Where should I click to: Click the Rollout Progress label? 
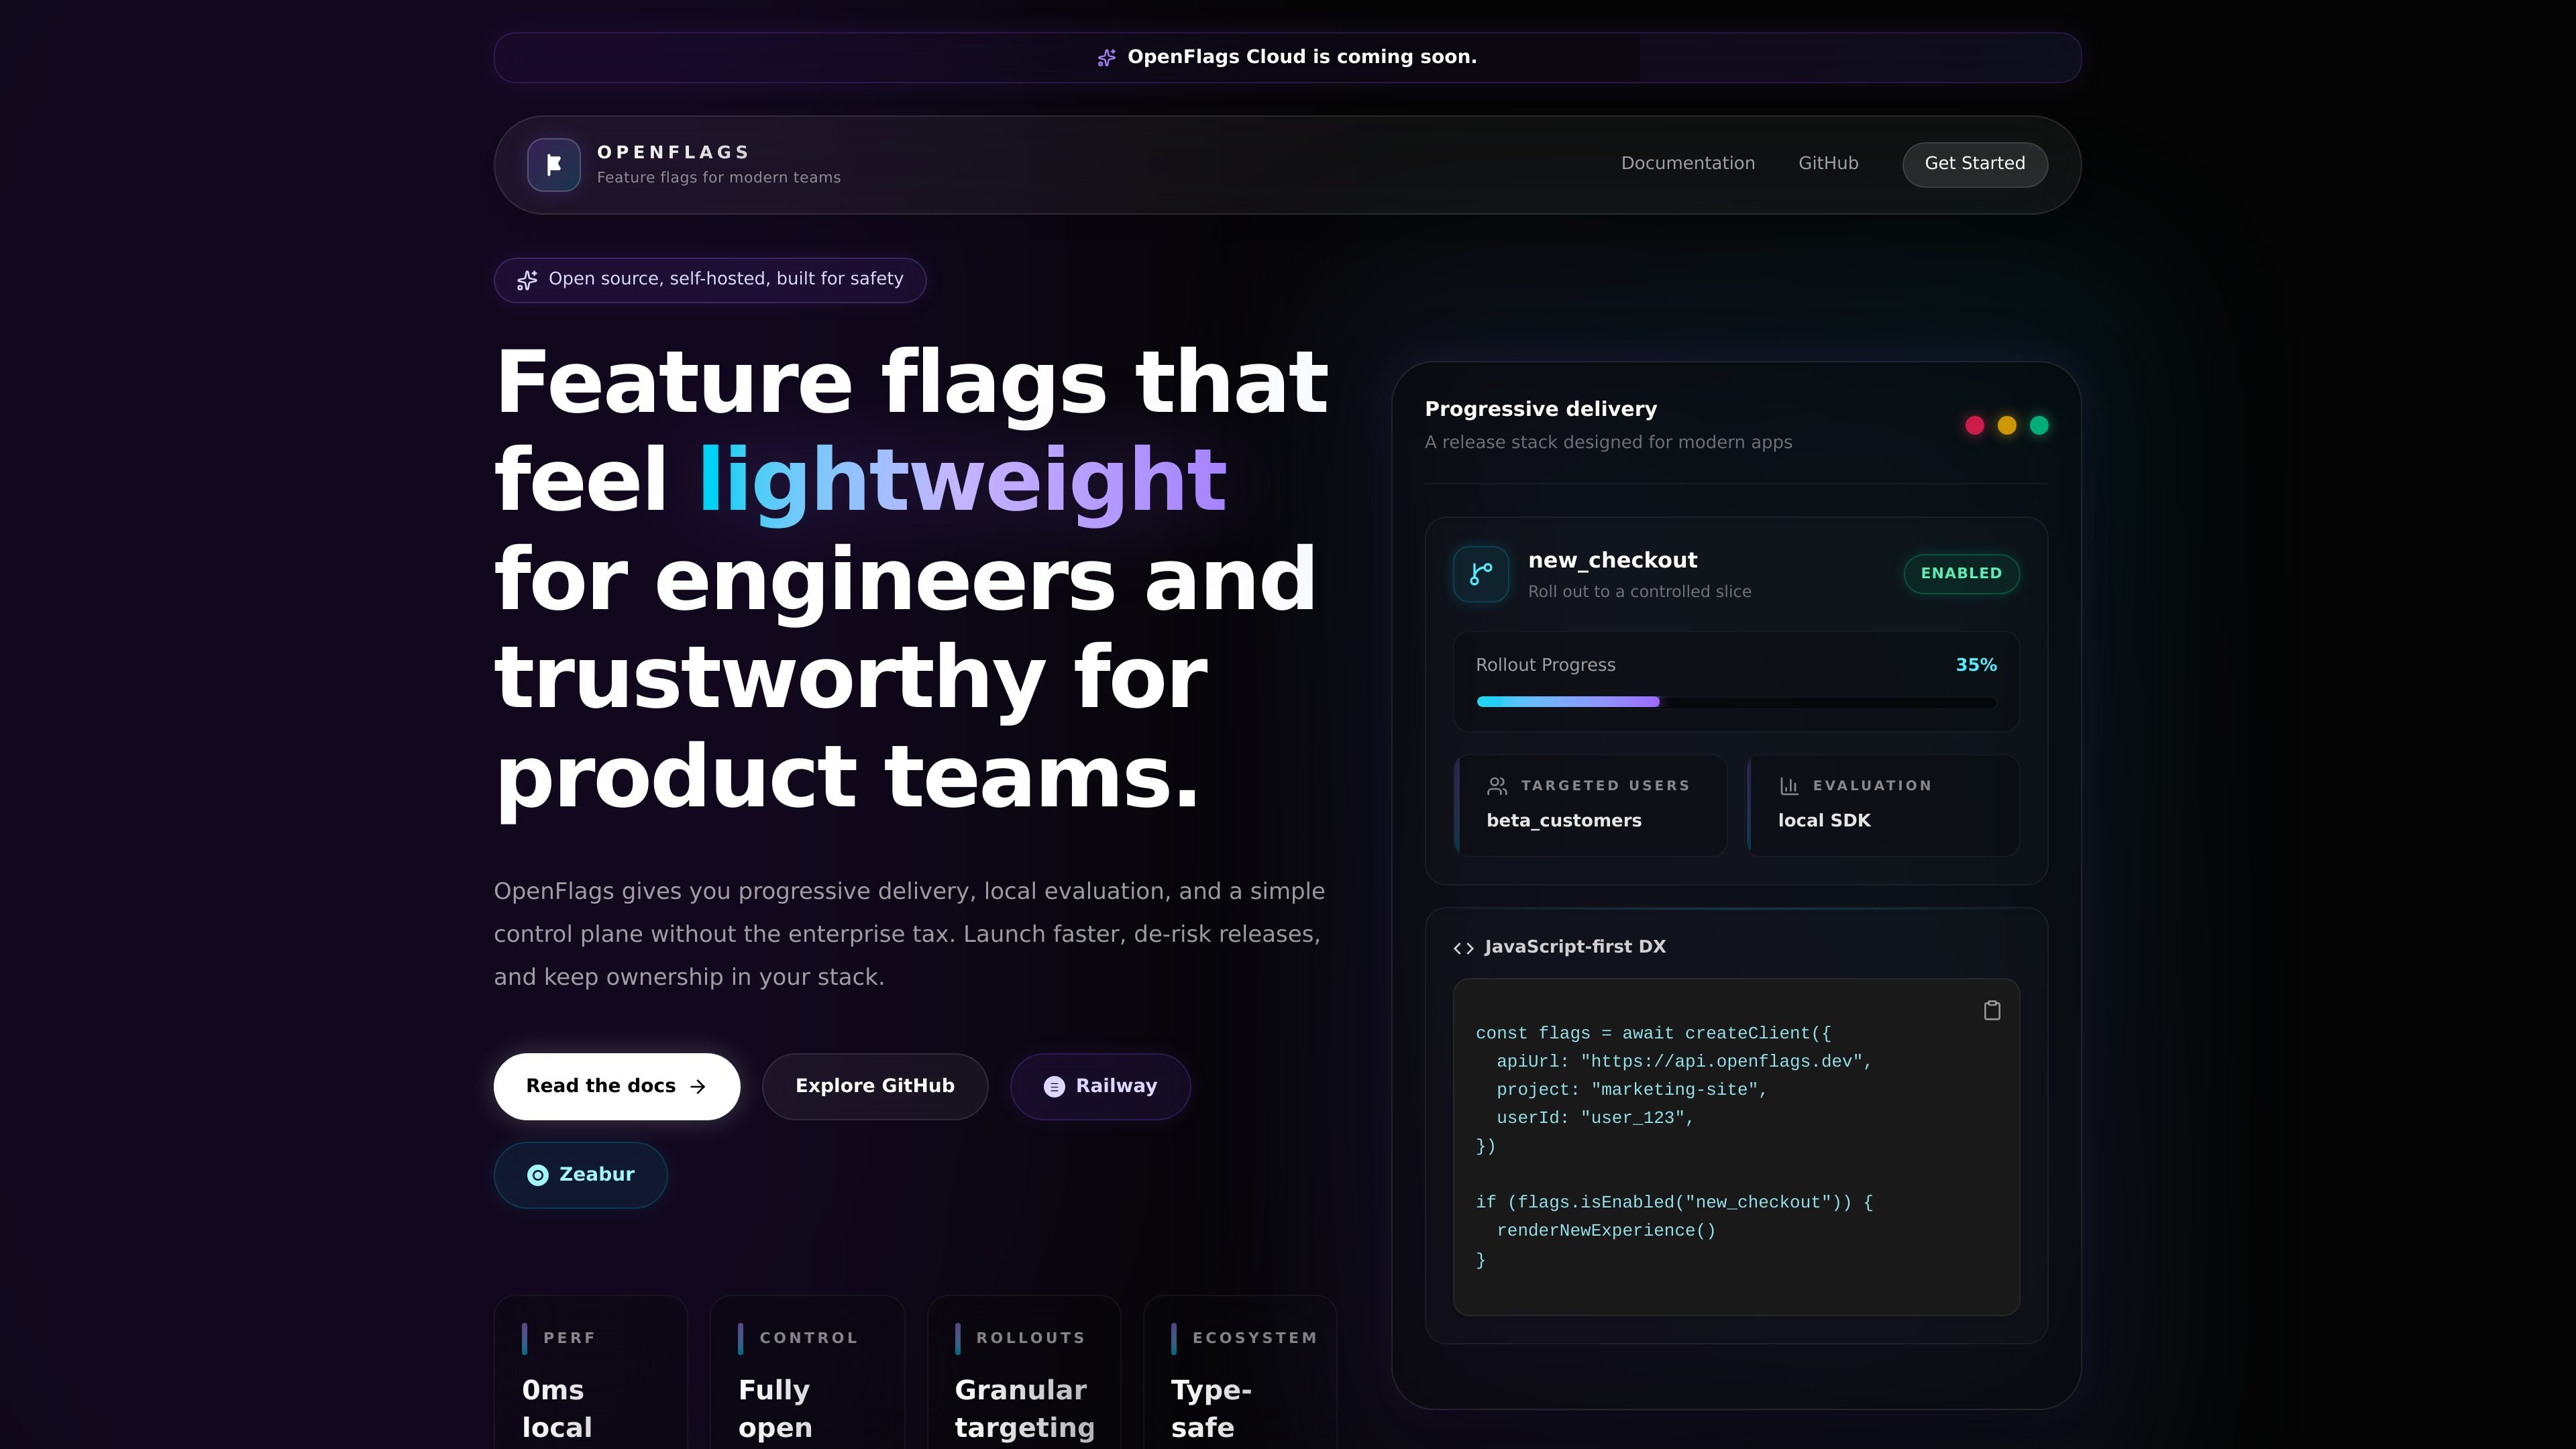(x=1545, y=665)
